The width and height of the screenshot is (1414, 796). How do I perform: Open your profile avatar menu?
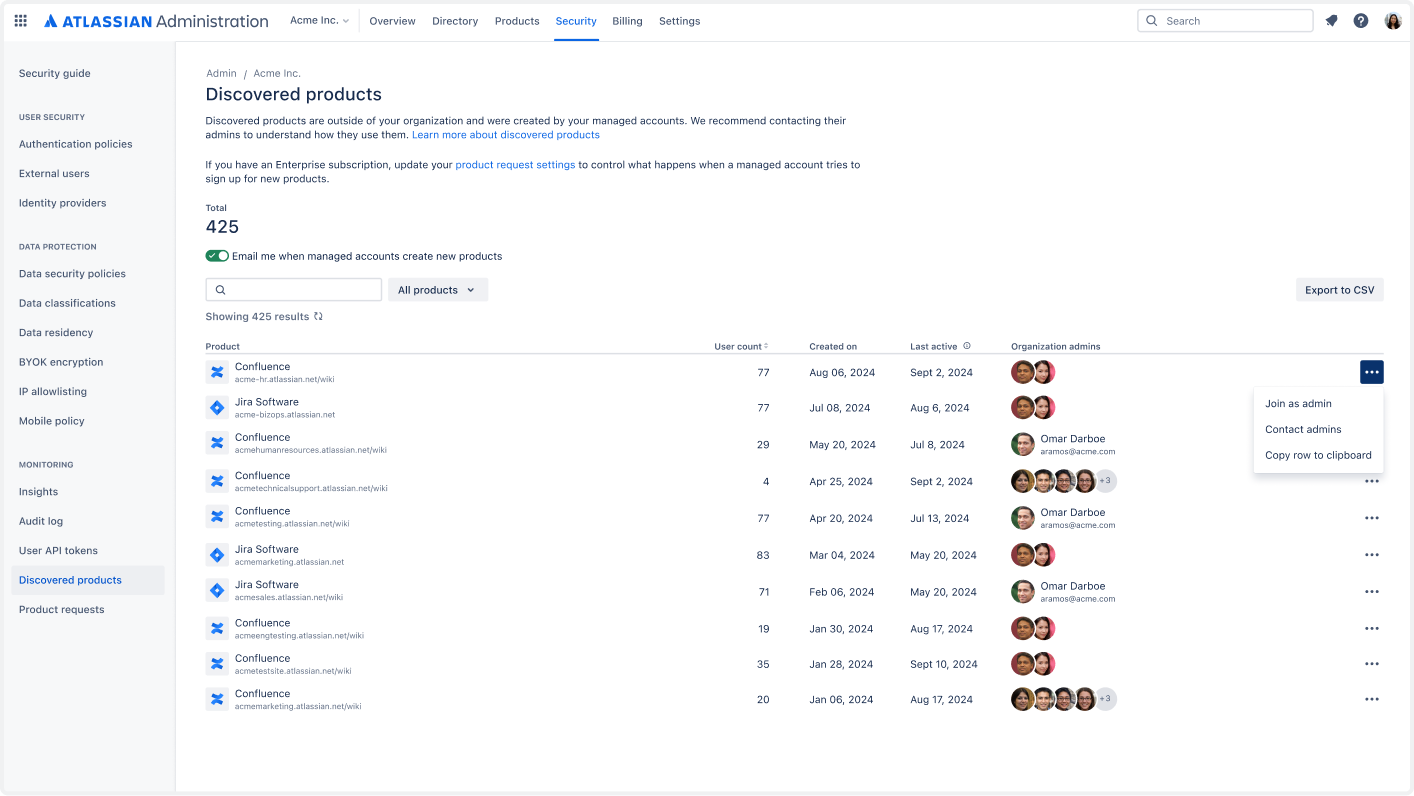(1393, 20)
